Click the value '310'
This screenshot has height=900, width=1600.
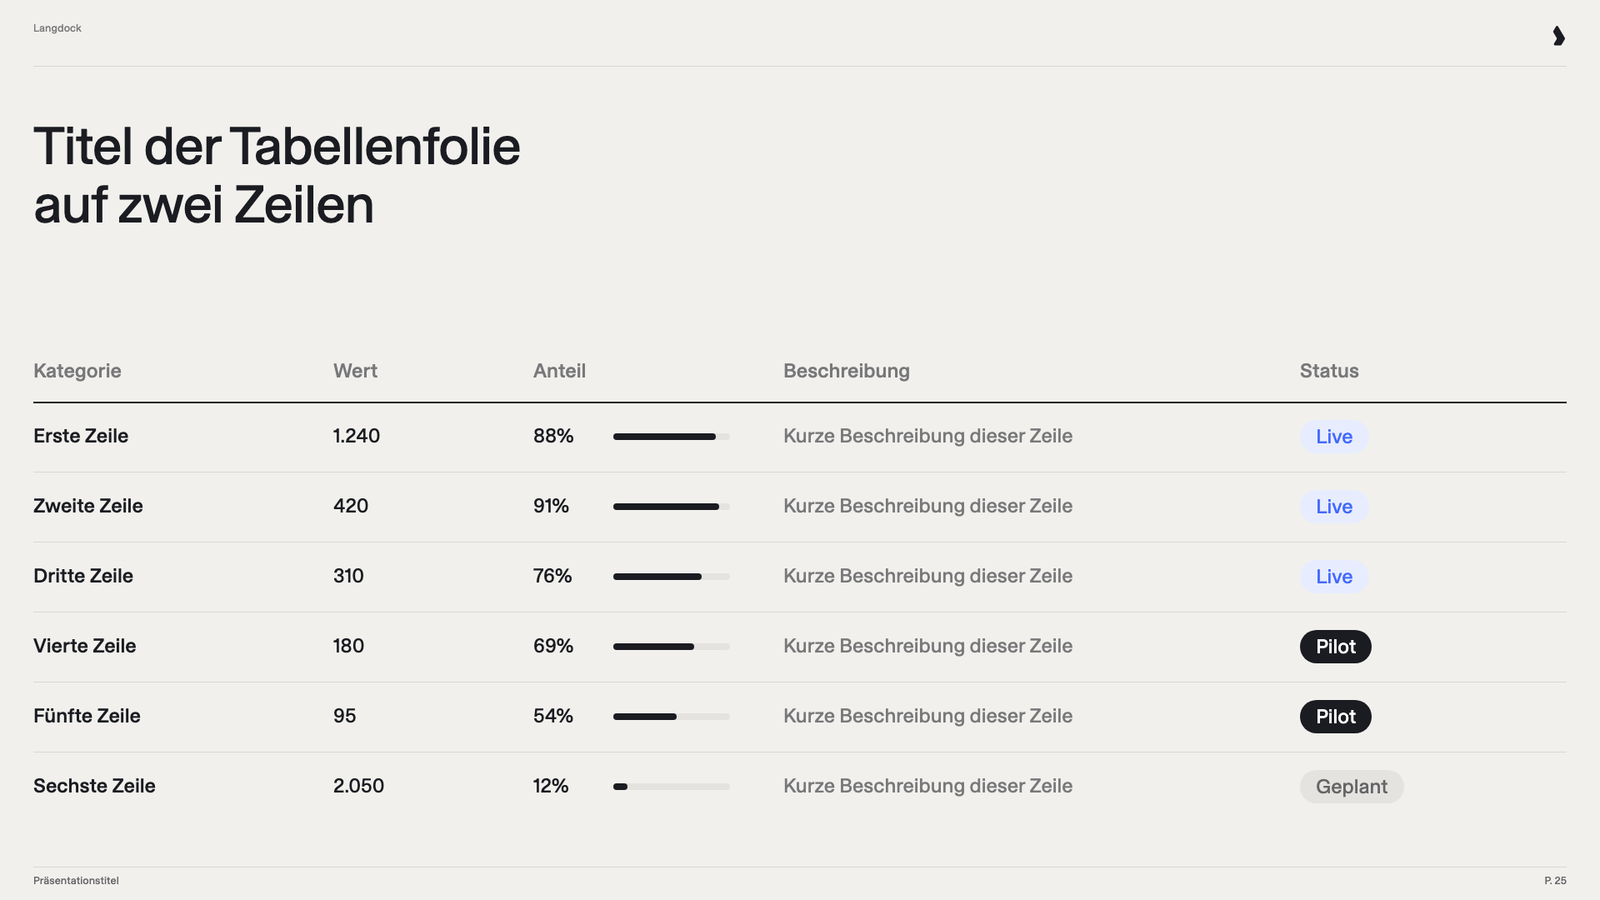[x=349, y=576]
